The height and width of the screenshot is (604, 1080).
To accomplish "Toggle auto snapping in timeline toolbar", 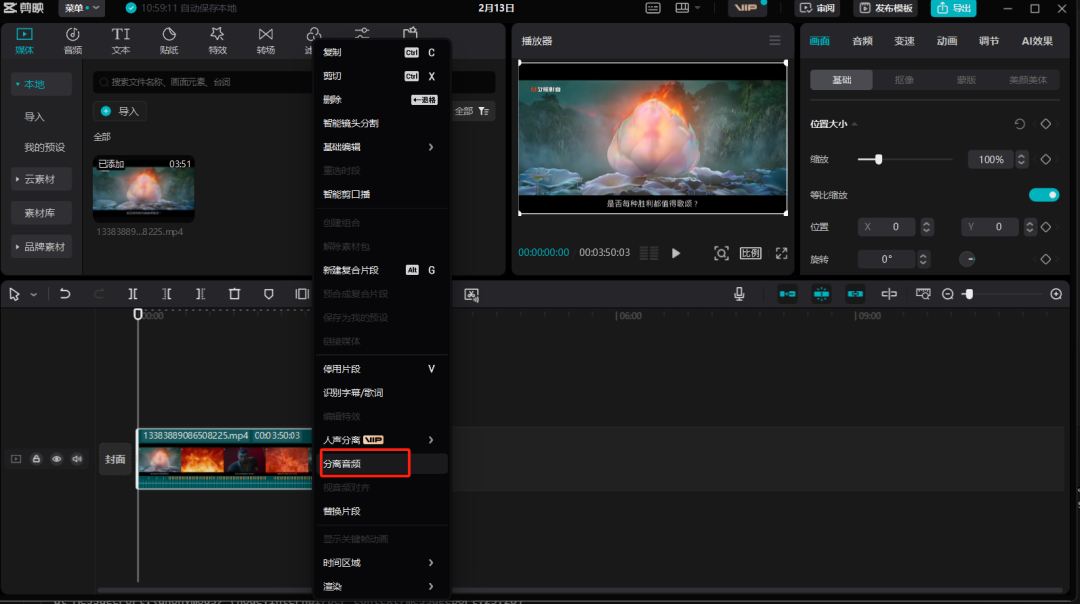I will (x=821, y=294).
